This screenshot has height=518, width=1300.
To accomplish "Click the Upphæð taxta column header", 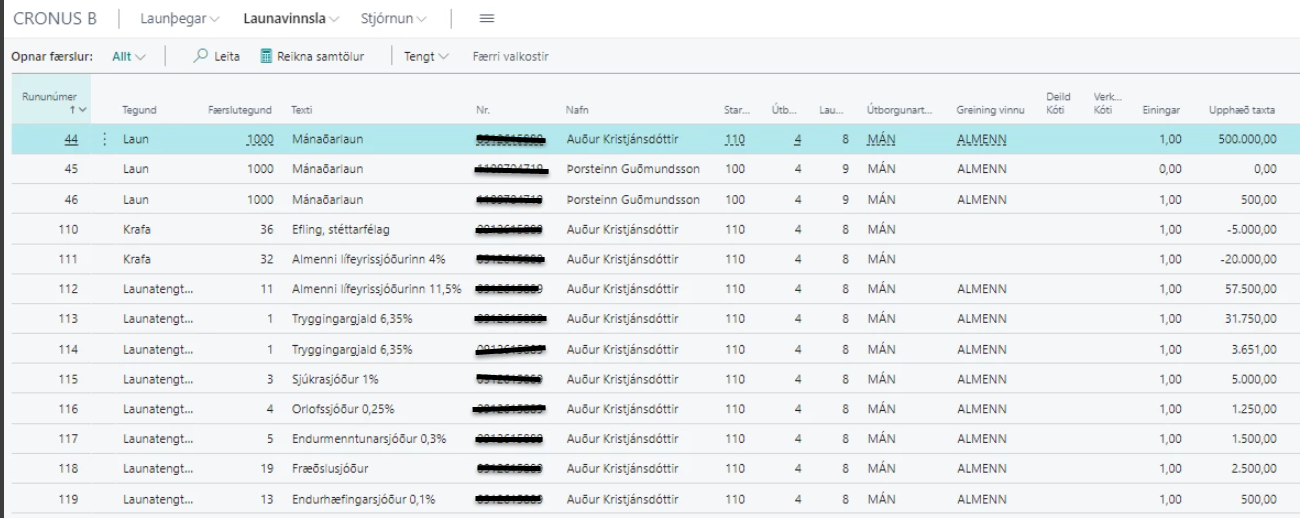I will [1242, 110].
